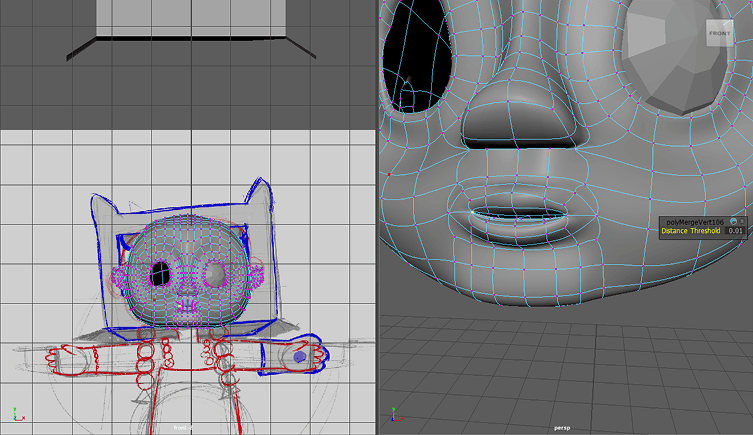Click the Distance Threshold label
753x435 pixels.
tap(691, 231)
